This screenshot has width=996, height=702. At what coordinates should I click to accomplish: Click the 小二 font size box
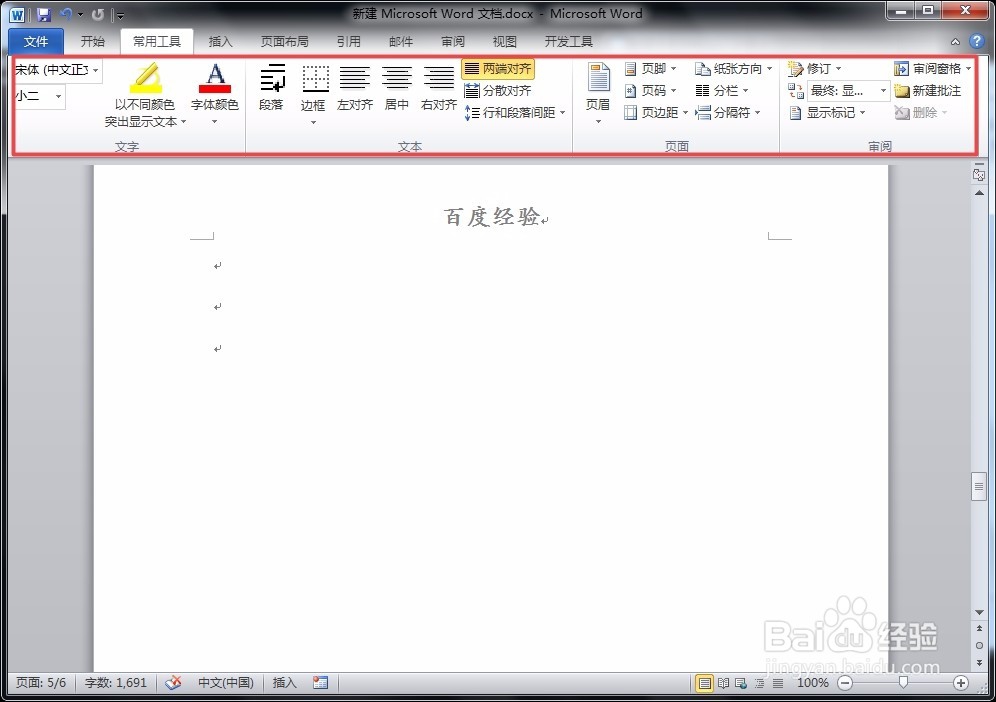33,96
